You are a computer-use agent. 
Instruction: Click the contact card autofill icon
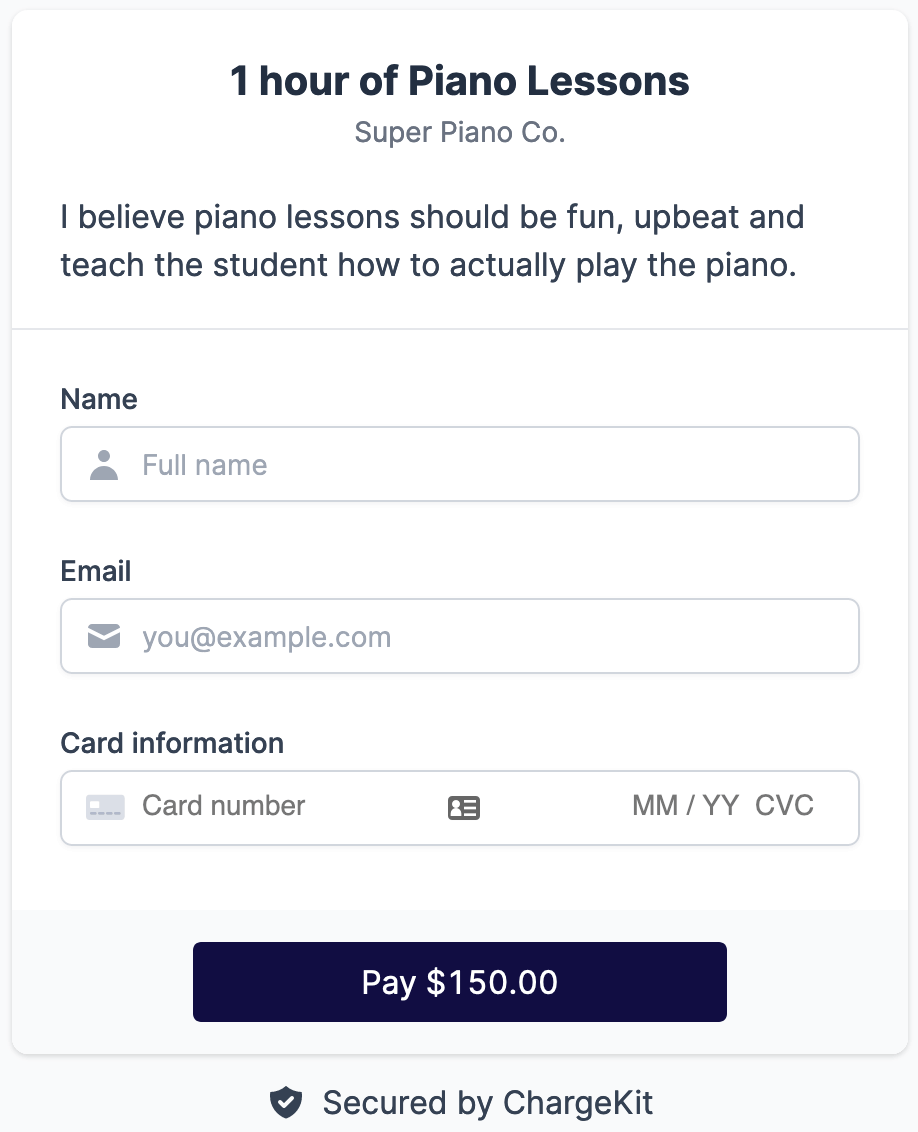tap(464, 808)
